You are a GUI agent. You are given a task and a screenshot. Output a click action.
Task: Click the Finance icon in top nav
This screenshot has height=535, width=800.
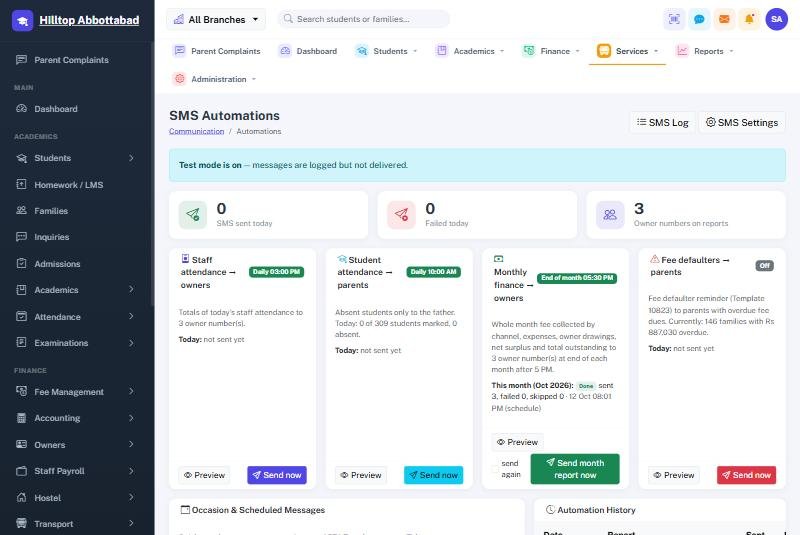coord(529,51)
